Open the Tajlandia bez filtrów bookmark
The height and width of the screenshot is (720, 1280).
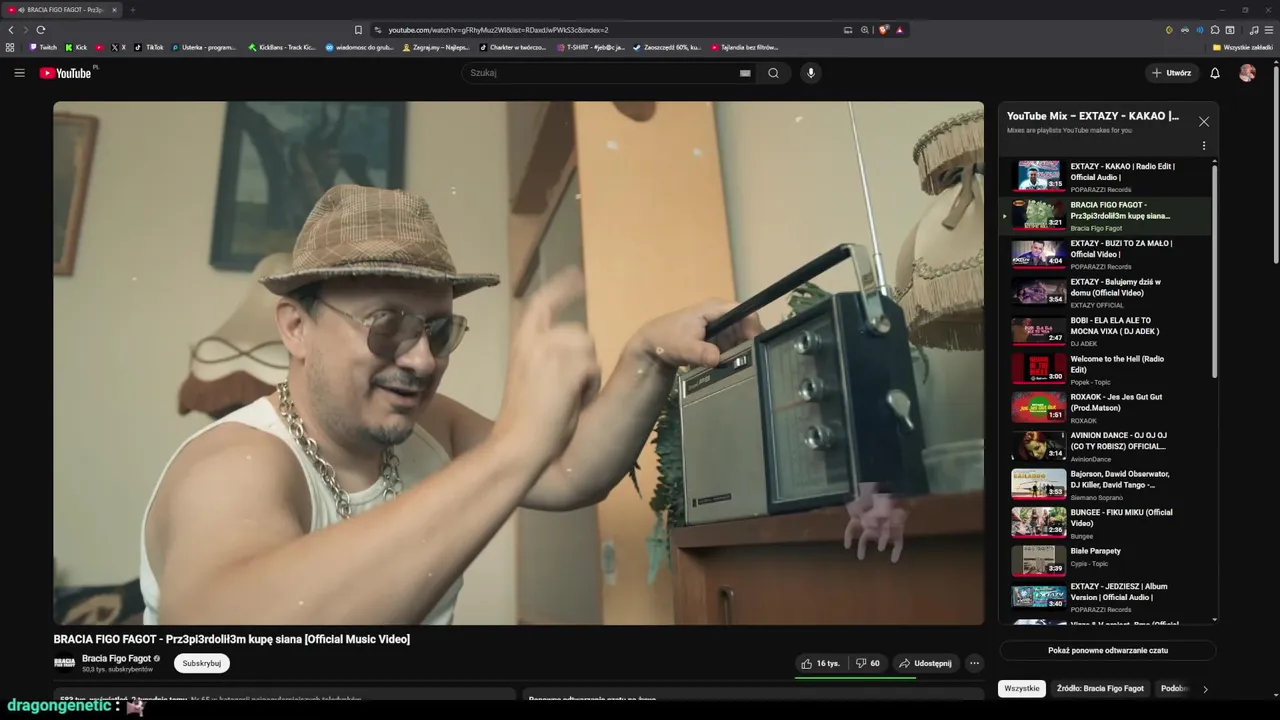click(742, 47)
